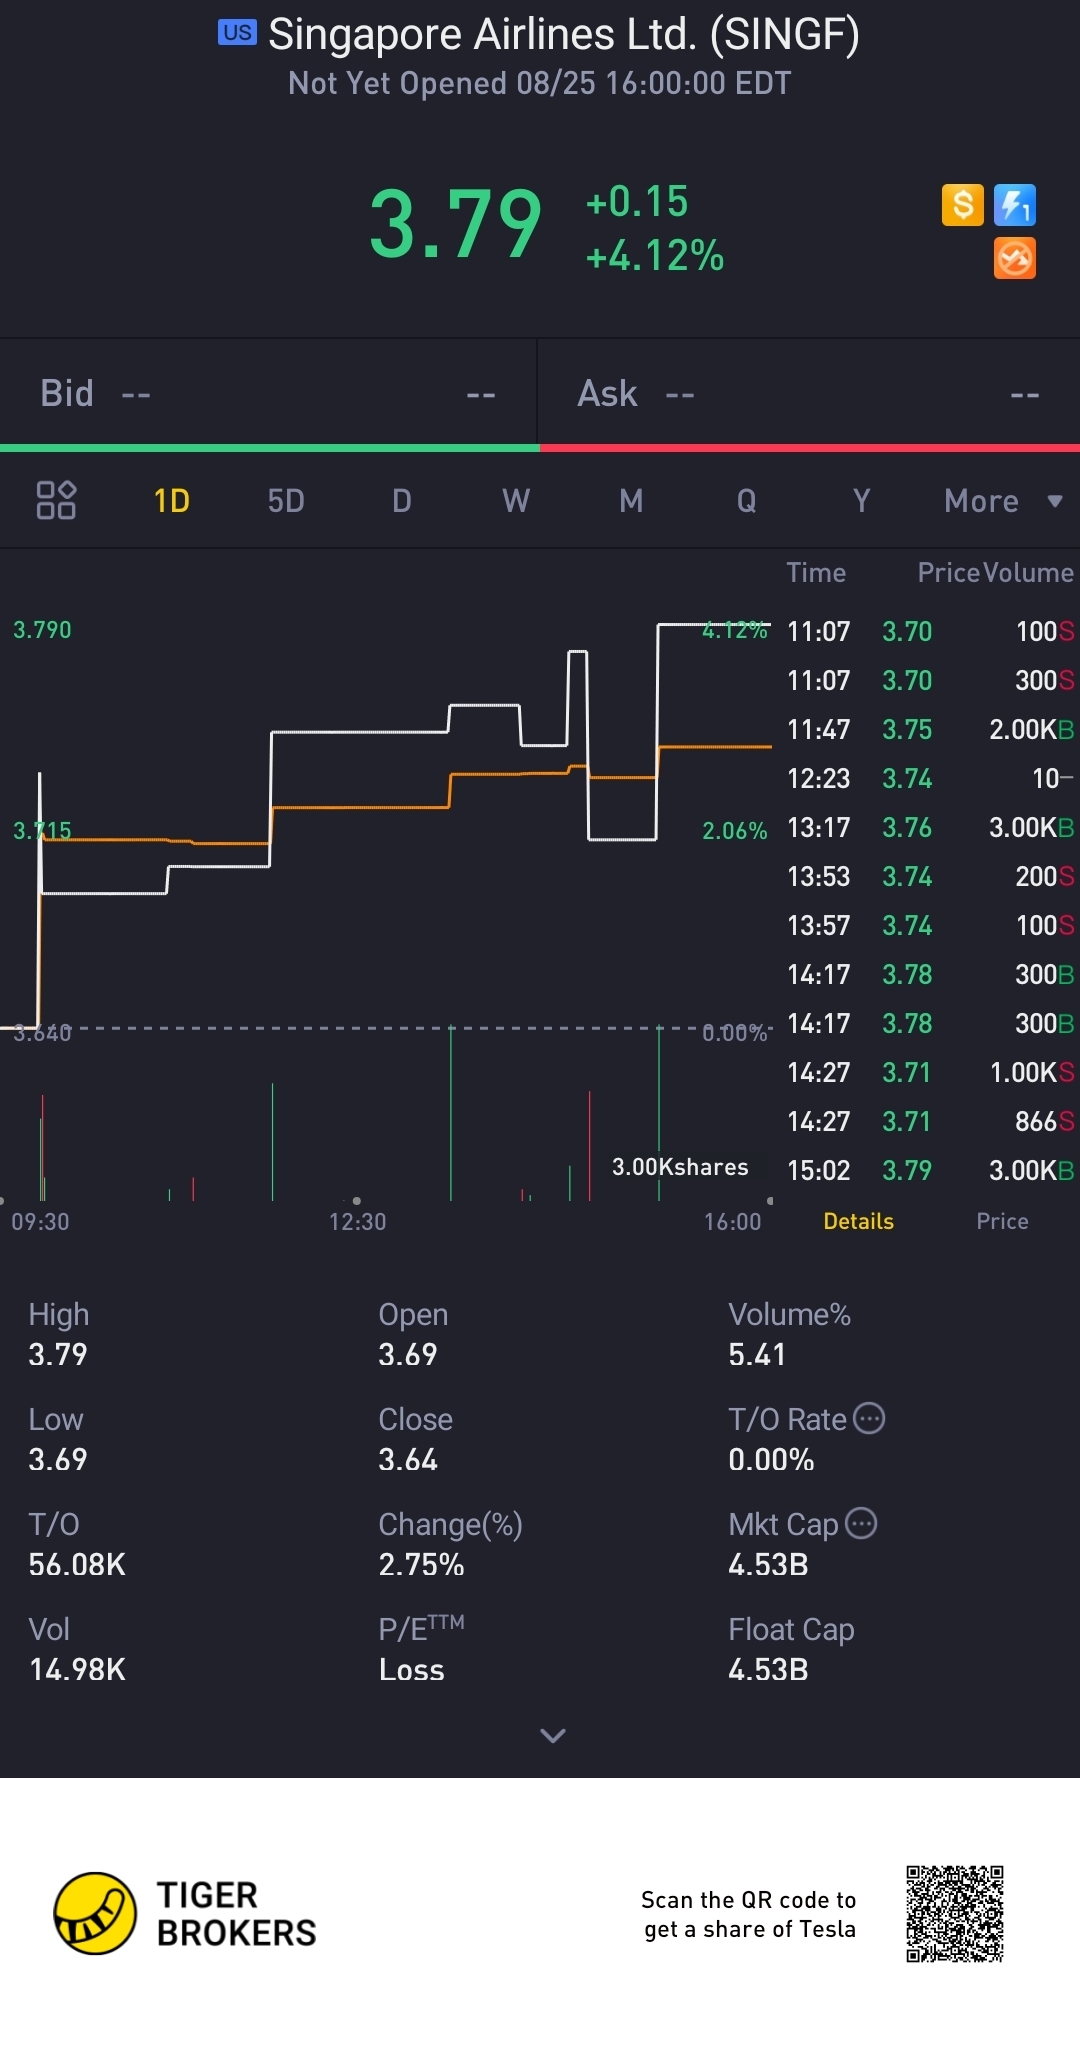Tap the Singapore Airlines Ltd. (SINGF) title
This screenshot has height=2050, width=1080.
point(564,34)
